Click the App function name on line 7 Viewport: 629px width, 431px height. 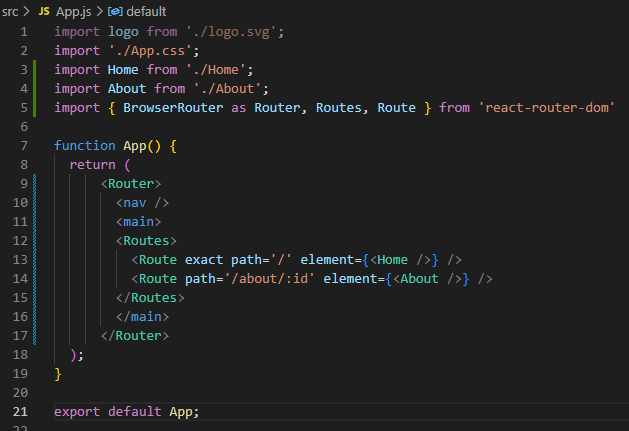(135, 146)
